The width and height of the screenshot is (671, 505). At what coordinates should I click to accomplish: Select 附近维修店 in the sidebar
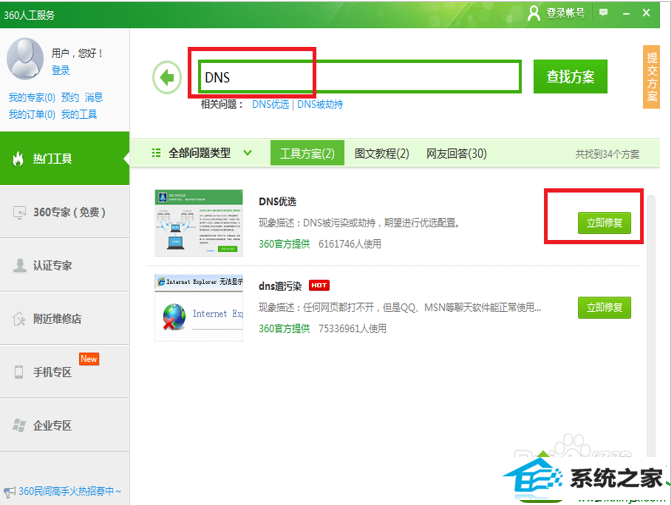tap(65, 319)
